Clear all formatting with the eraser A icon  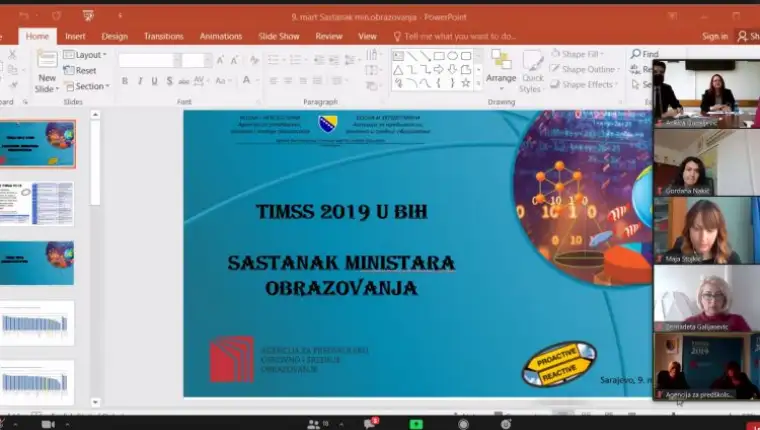coord(254,60)
